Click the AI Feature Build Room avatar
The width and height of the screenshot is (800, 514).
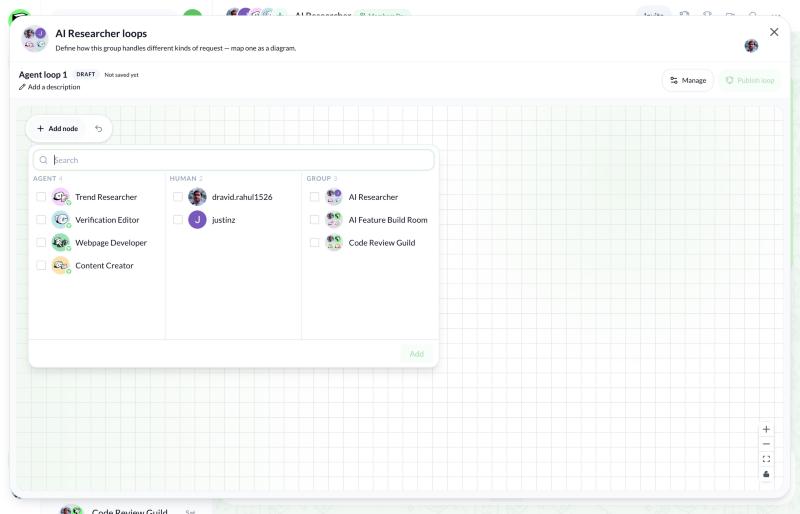coord(334,219)
